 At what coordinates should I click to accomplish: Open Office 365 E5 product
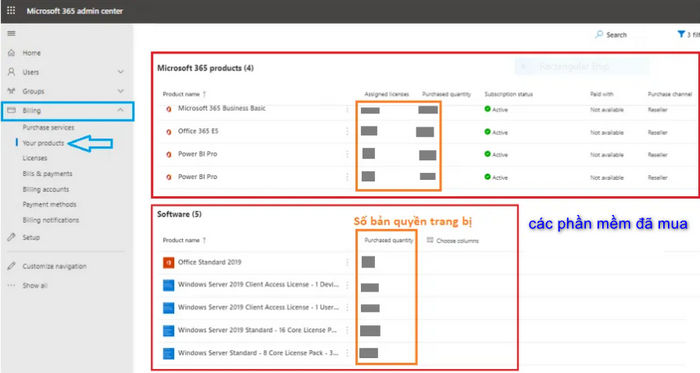(x=198, y=131)
